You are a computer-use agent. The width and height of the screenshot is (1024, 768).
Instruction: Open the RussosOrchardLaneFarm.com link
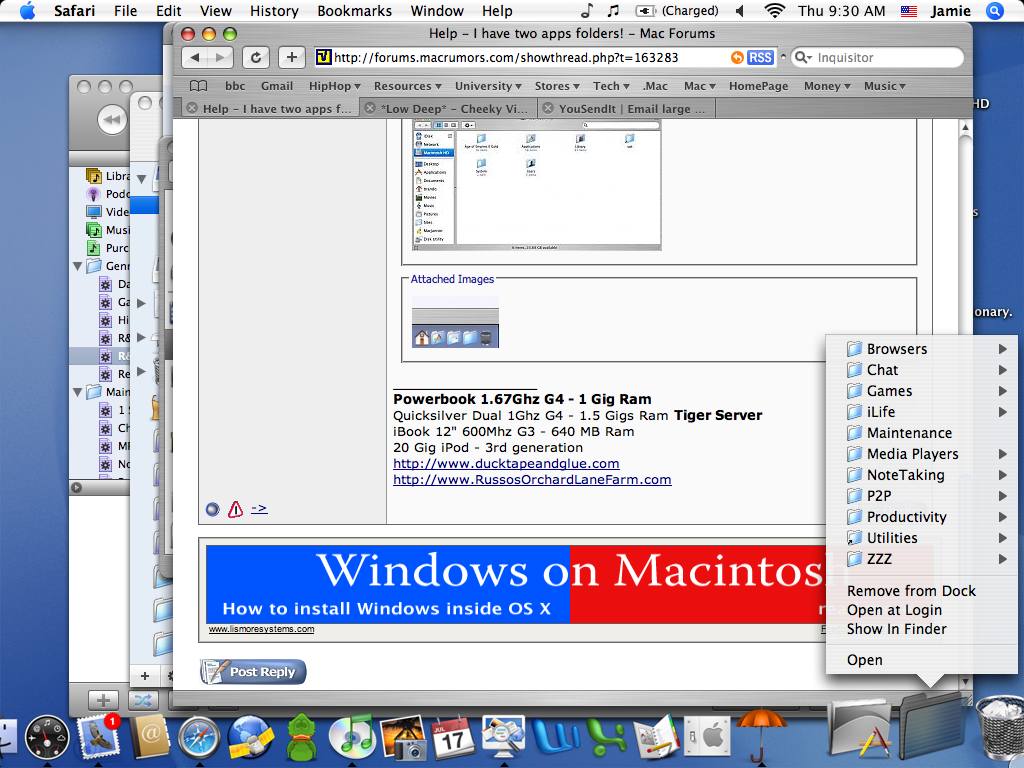coord(532,479)
